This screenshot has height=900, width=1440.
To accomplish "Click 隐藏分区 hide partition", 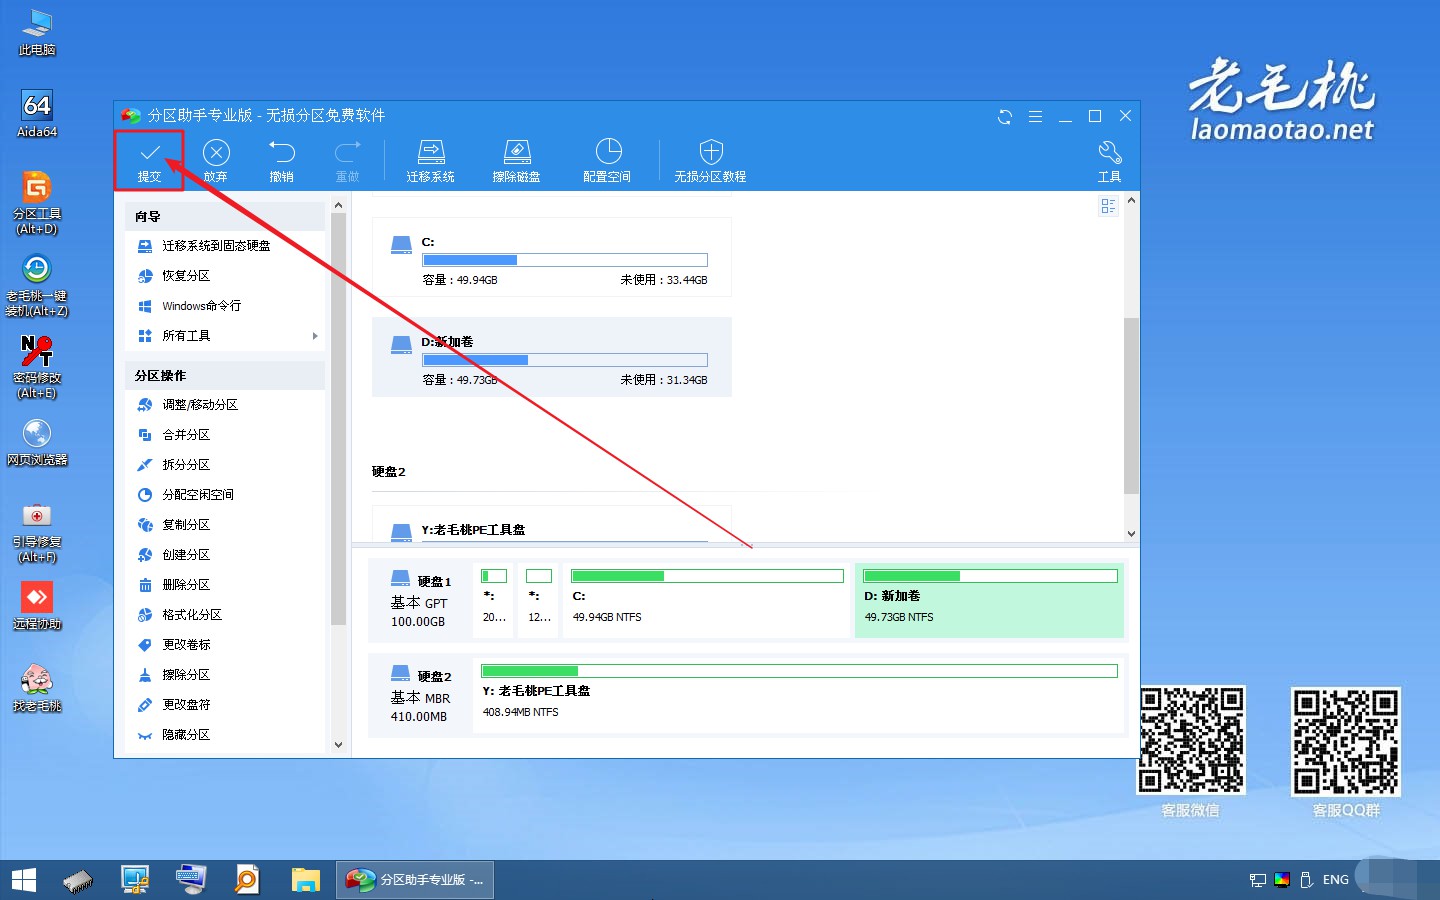I will 186,735.
